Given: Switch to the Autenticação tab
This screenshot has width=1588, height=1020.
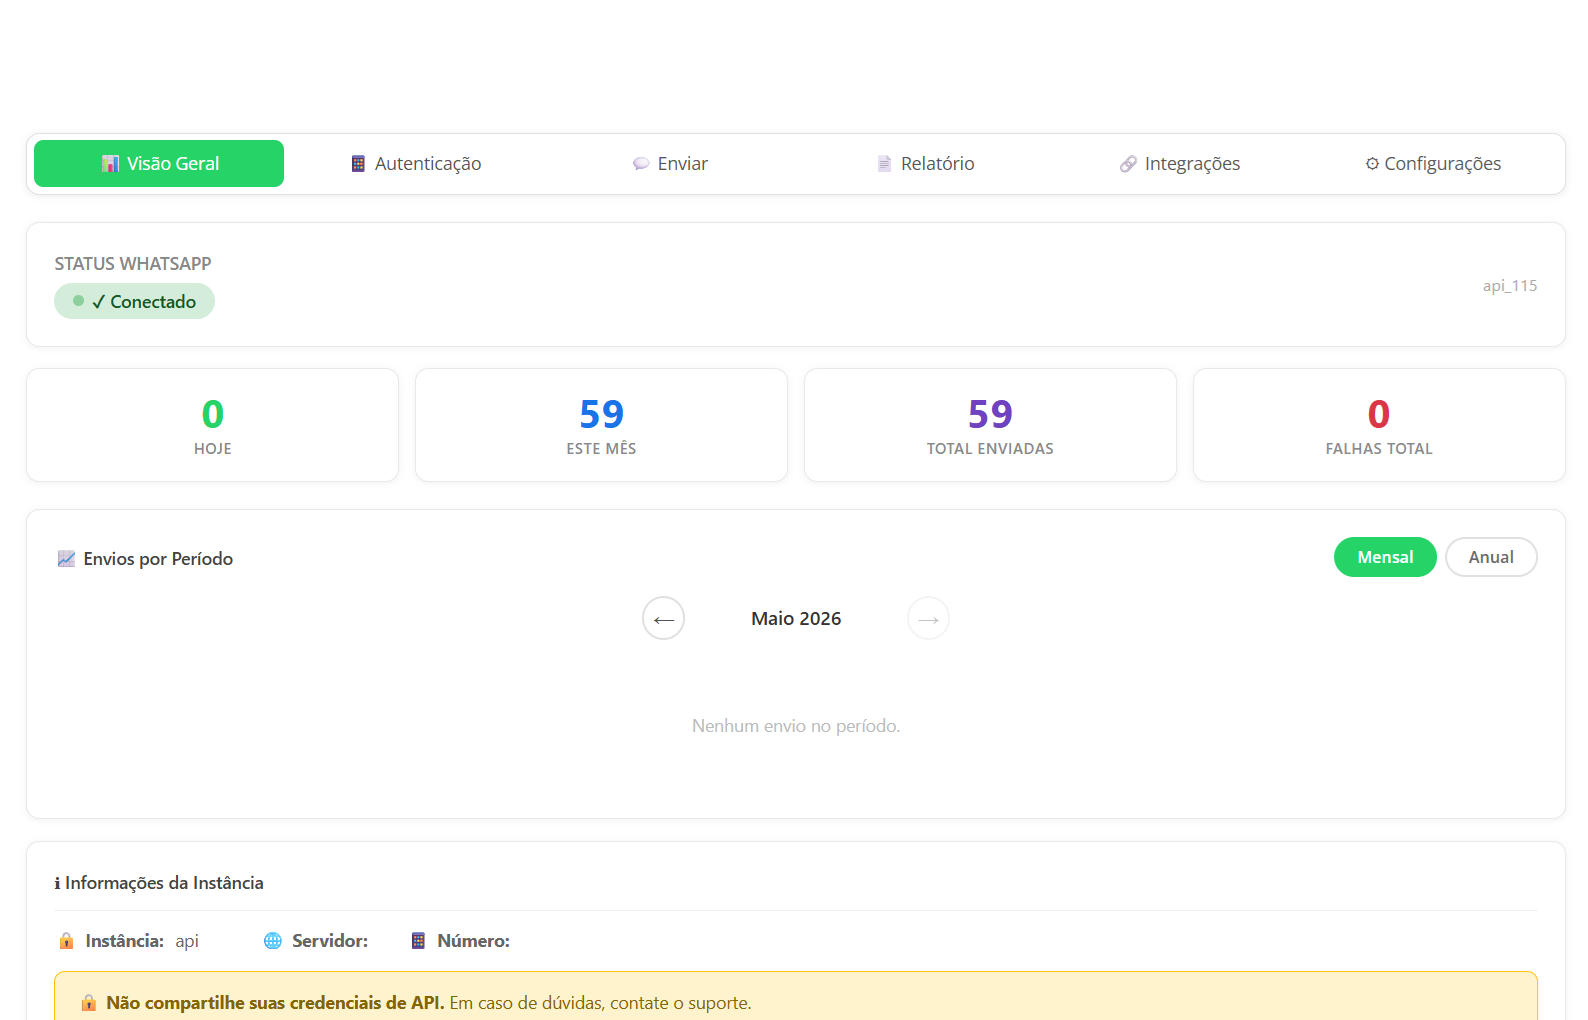Looking at the screenshot, I should 415,163.
